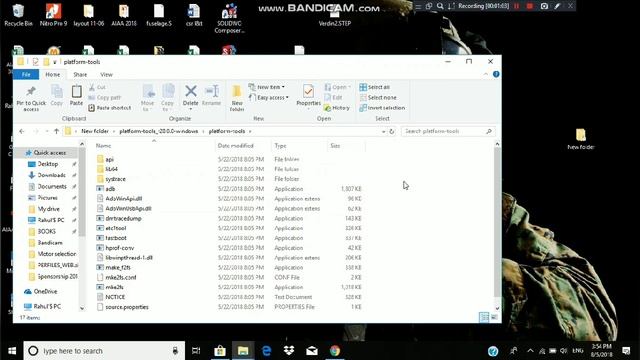Open New item dropdown
640x360 pixels.
coord(267,87)
